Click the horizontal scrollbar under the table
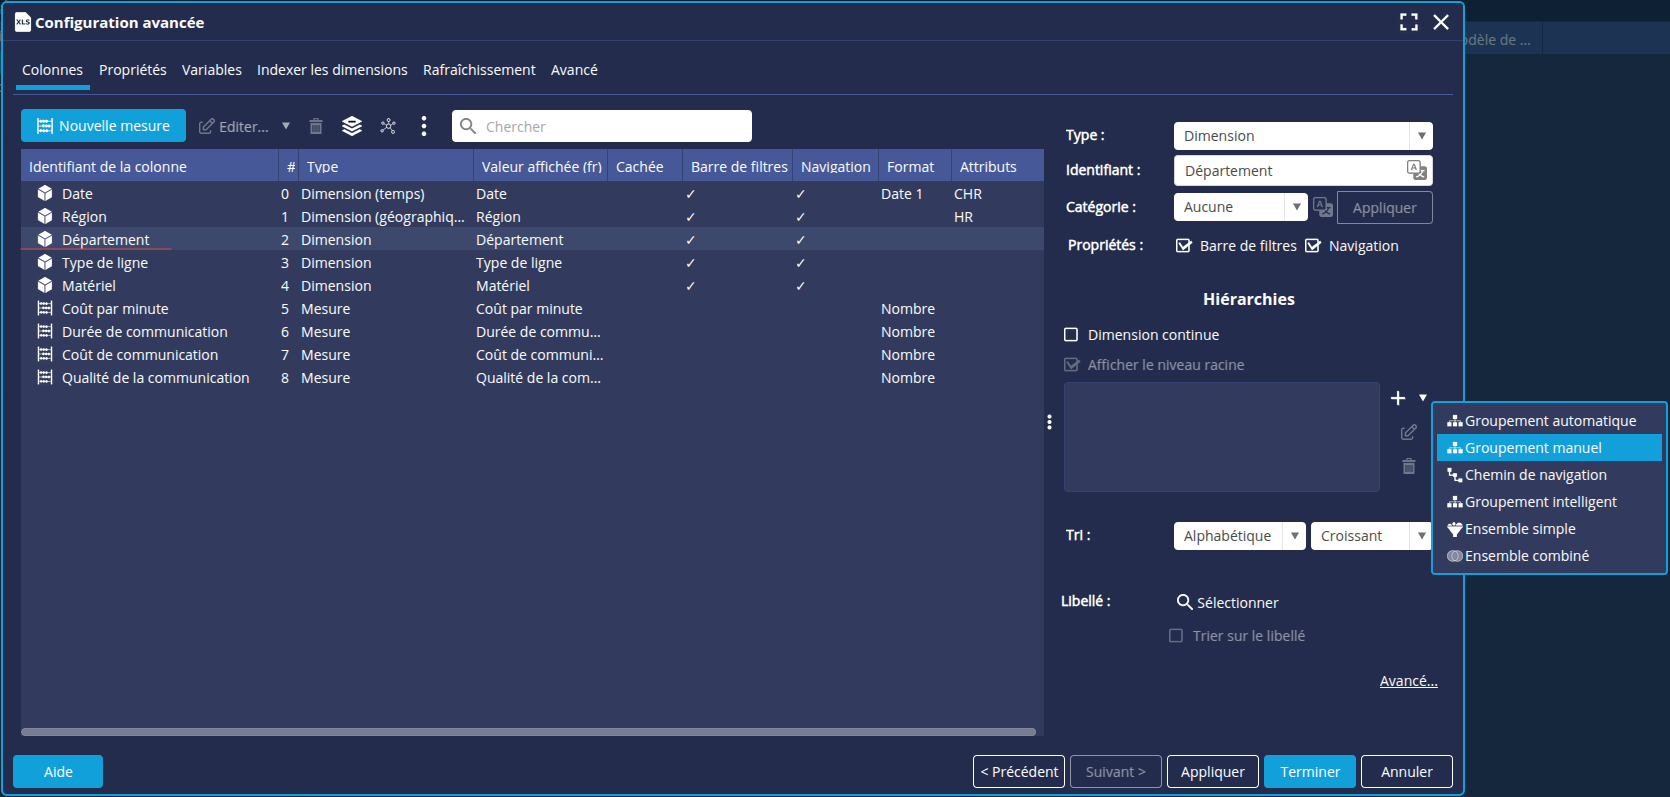This screenshot has width=1670, height=797. tap(528, 732)
